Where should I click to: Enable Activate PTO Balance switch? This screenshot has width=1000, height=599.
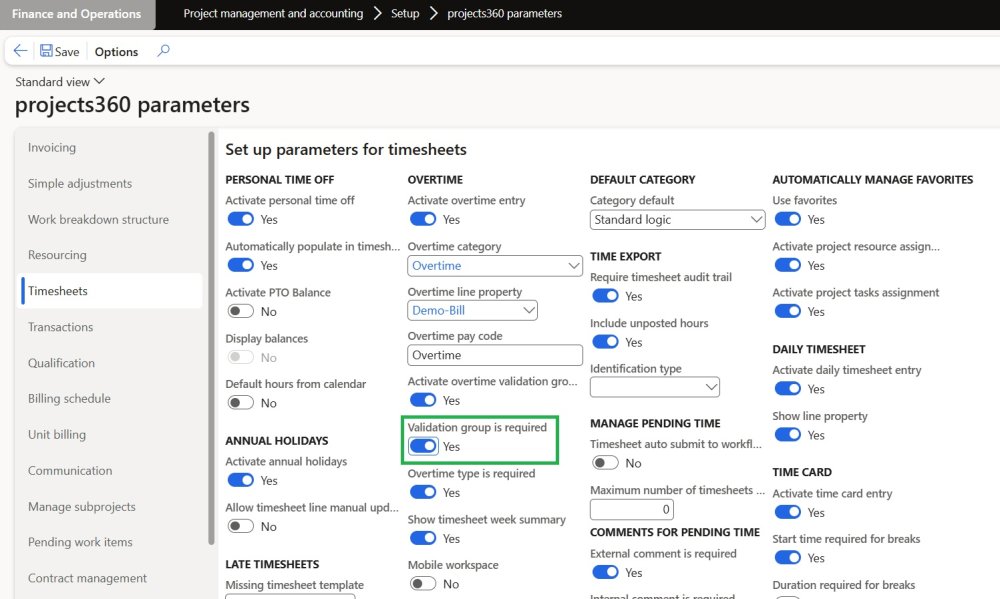click(241, 311)
